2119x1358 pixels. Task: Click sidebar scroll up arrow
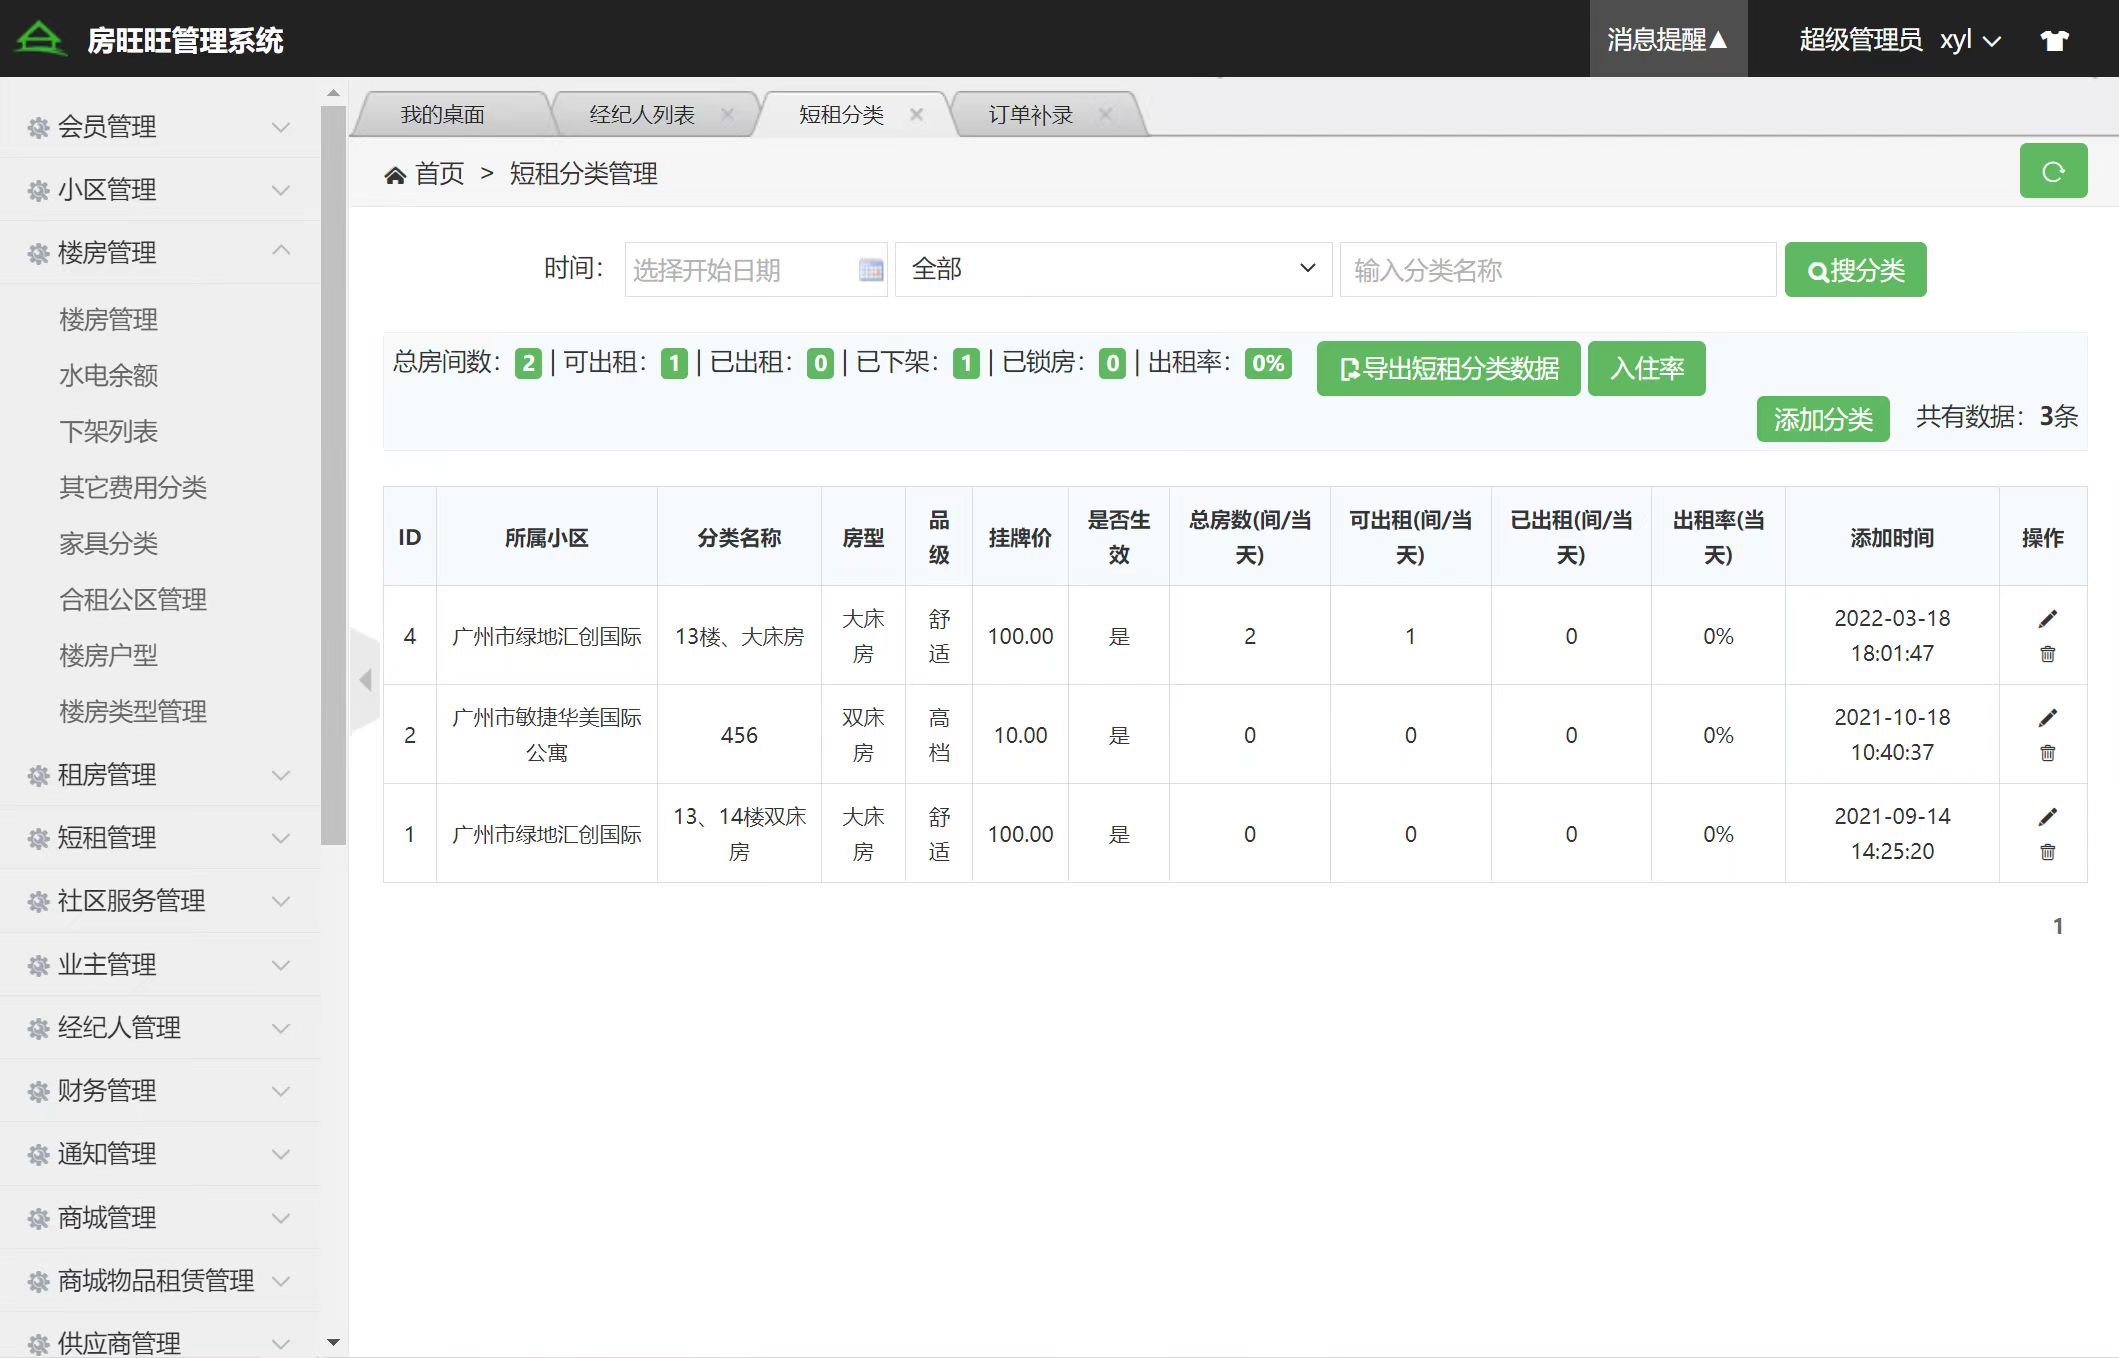click(333, 93)
